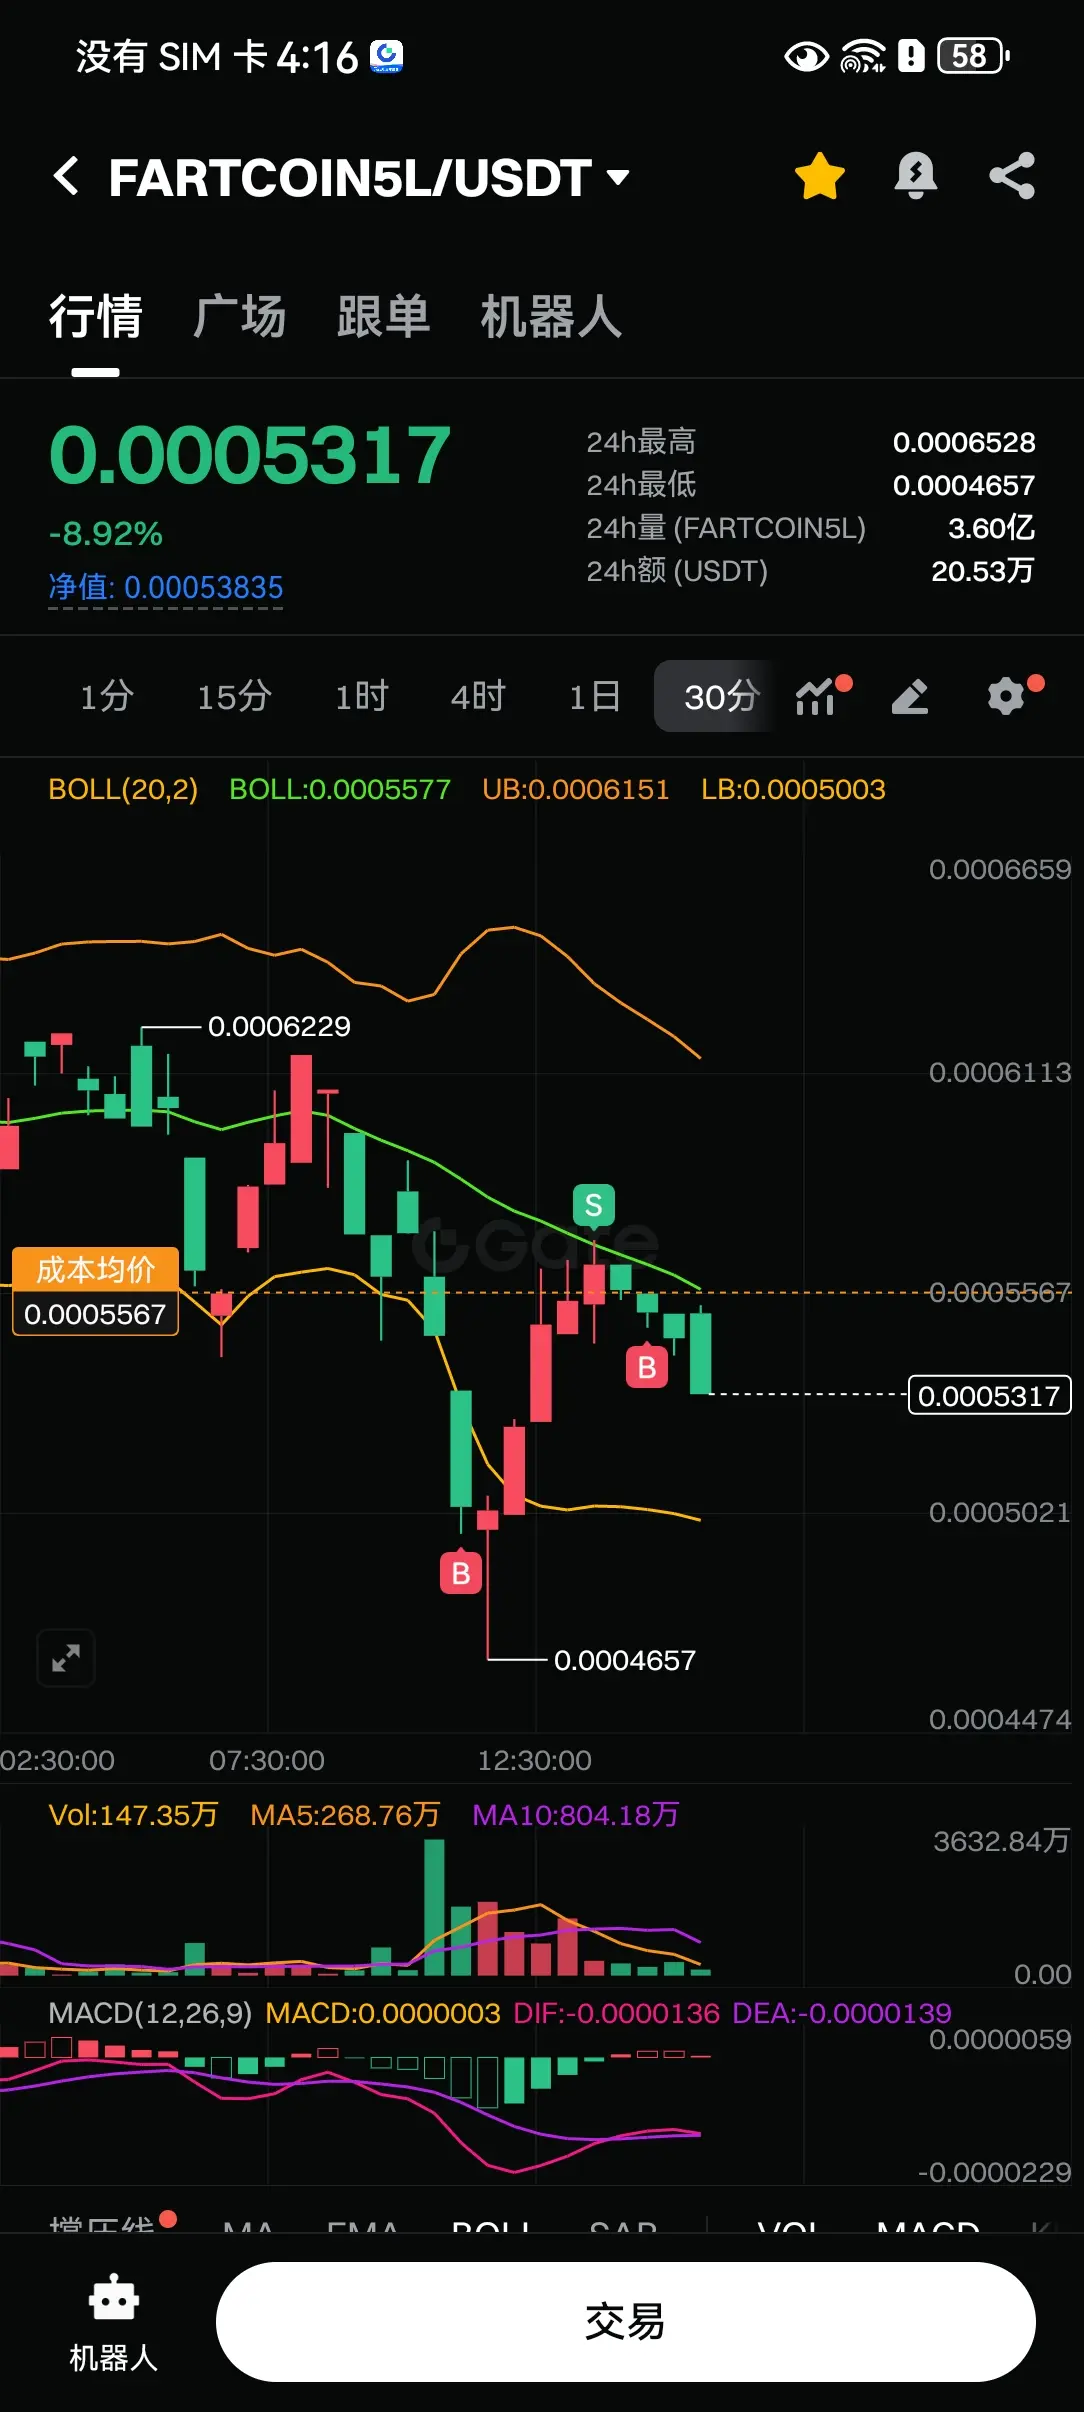The width and height of the screenshot is (1084, 2412).
Task: Tap the 24h额 value 20.53万
Action: click(x=983, y=571)
